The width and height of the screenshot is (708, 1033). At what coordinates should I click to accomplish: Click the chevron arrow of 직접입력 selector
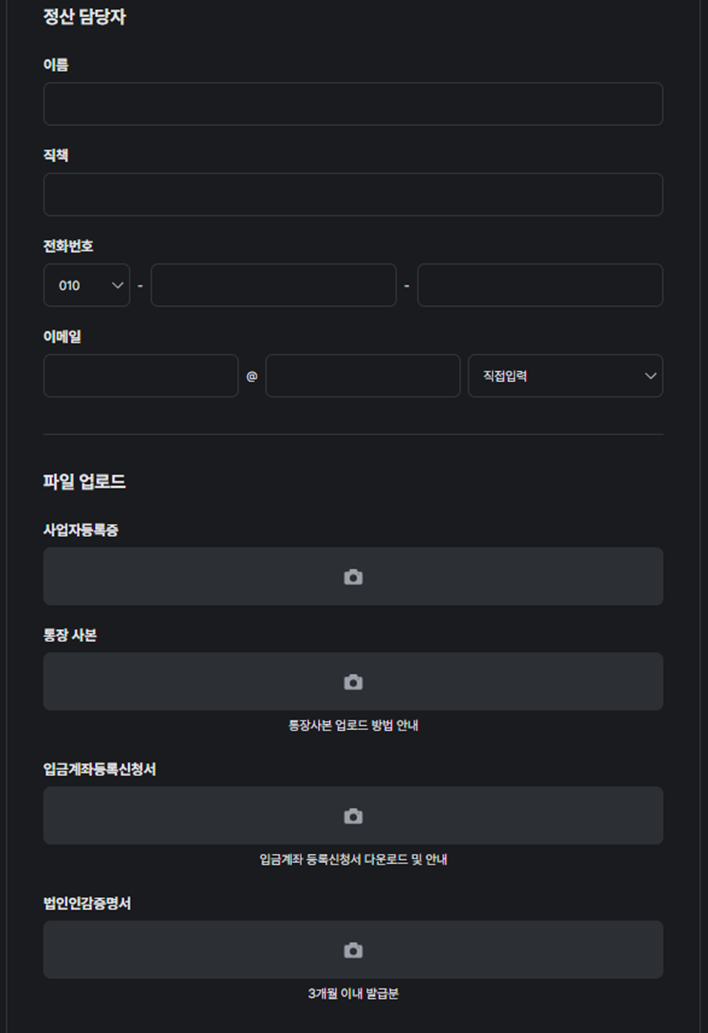(651, 376)
